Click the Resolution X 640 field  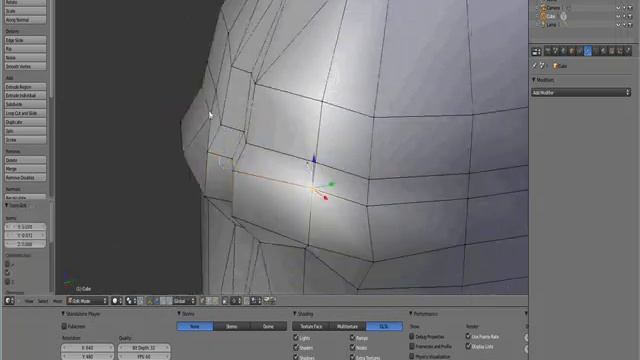tap(87, 348)
